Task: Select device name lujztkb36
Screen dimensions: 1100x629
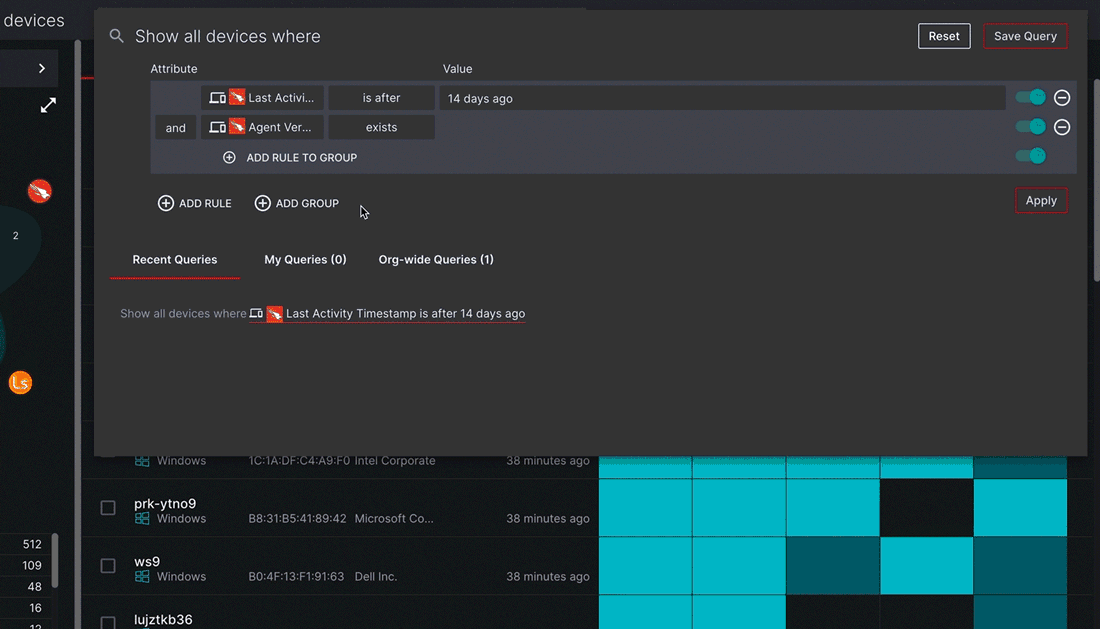Action: pos(163,620)
